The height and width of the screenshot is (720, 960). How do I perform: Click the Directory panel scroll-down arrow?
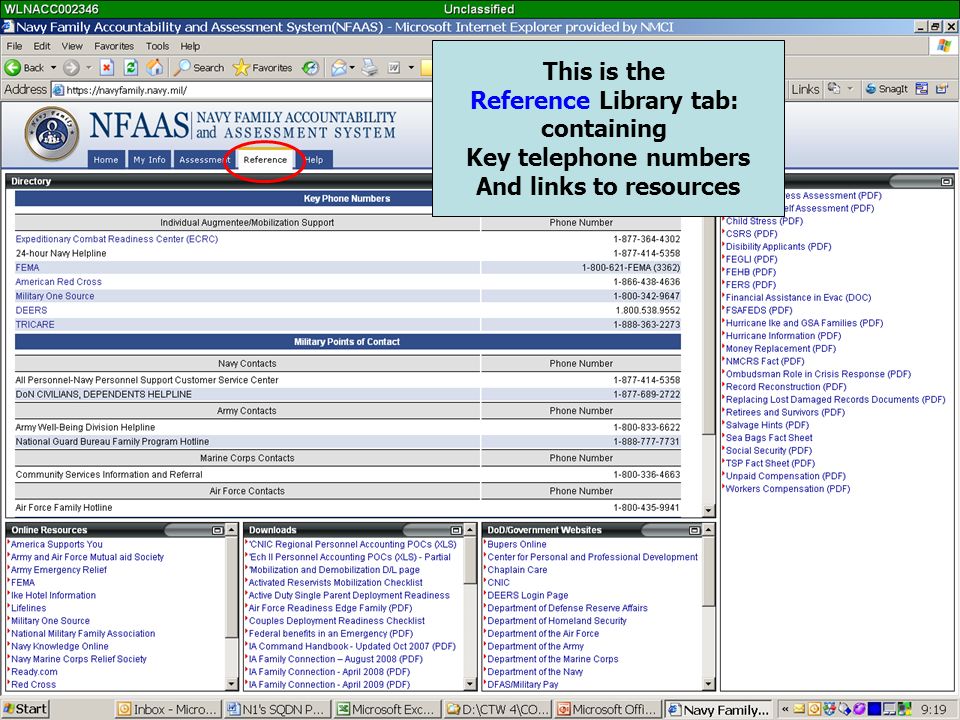point(708,510)
